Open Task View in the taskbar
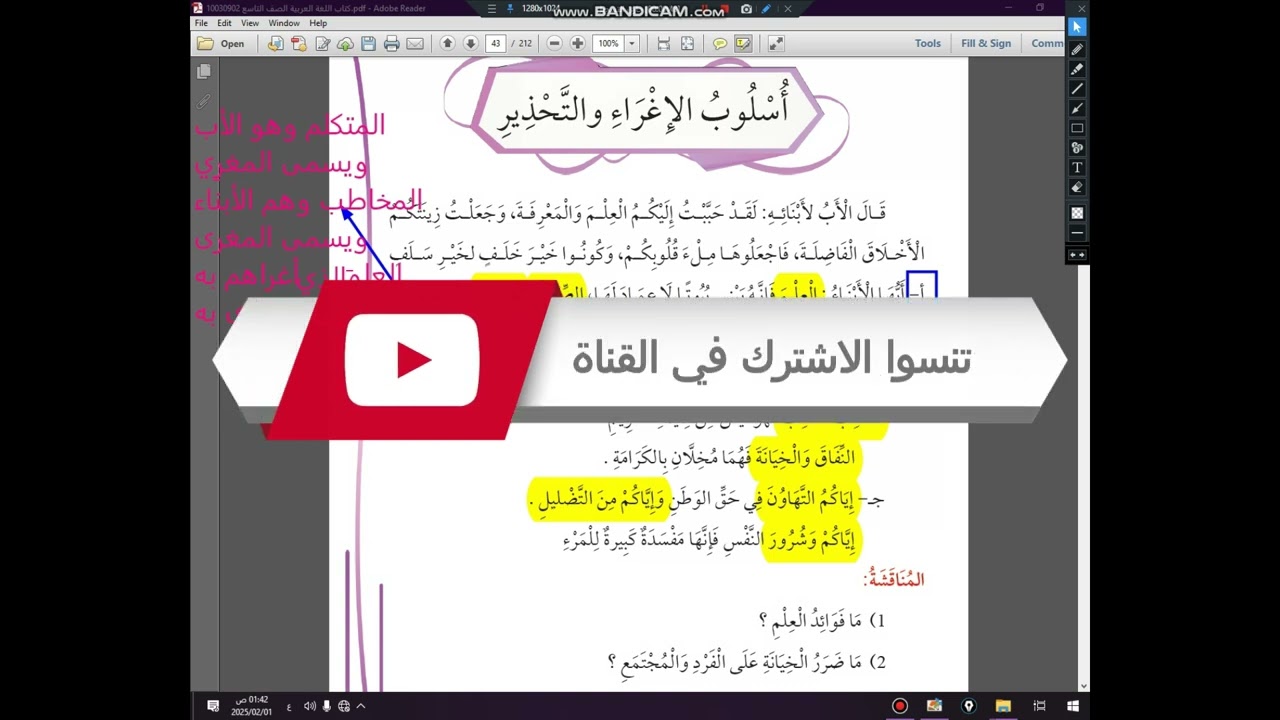The width and height of the screenshot is (1280, 720). pyautogui.click(x=1039, y=706)
